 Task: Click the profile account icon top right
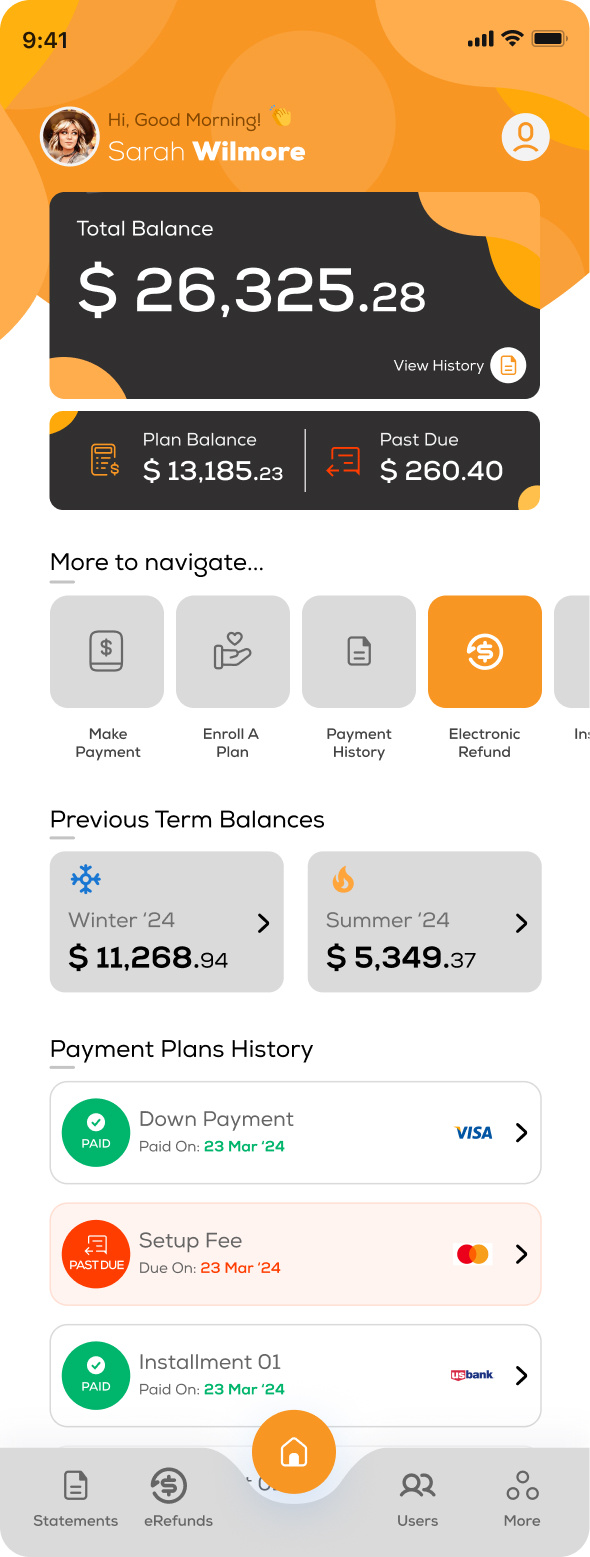525,137
